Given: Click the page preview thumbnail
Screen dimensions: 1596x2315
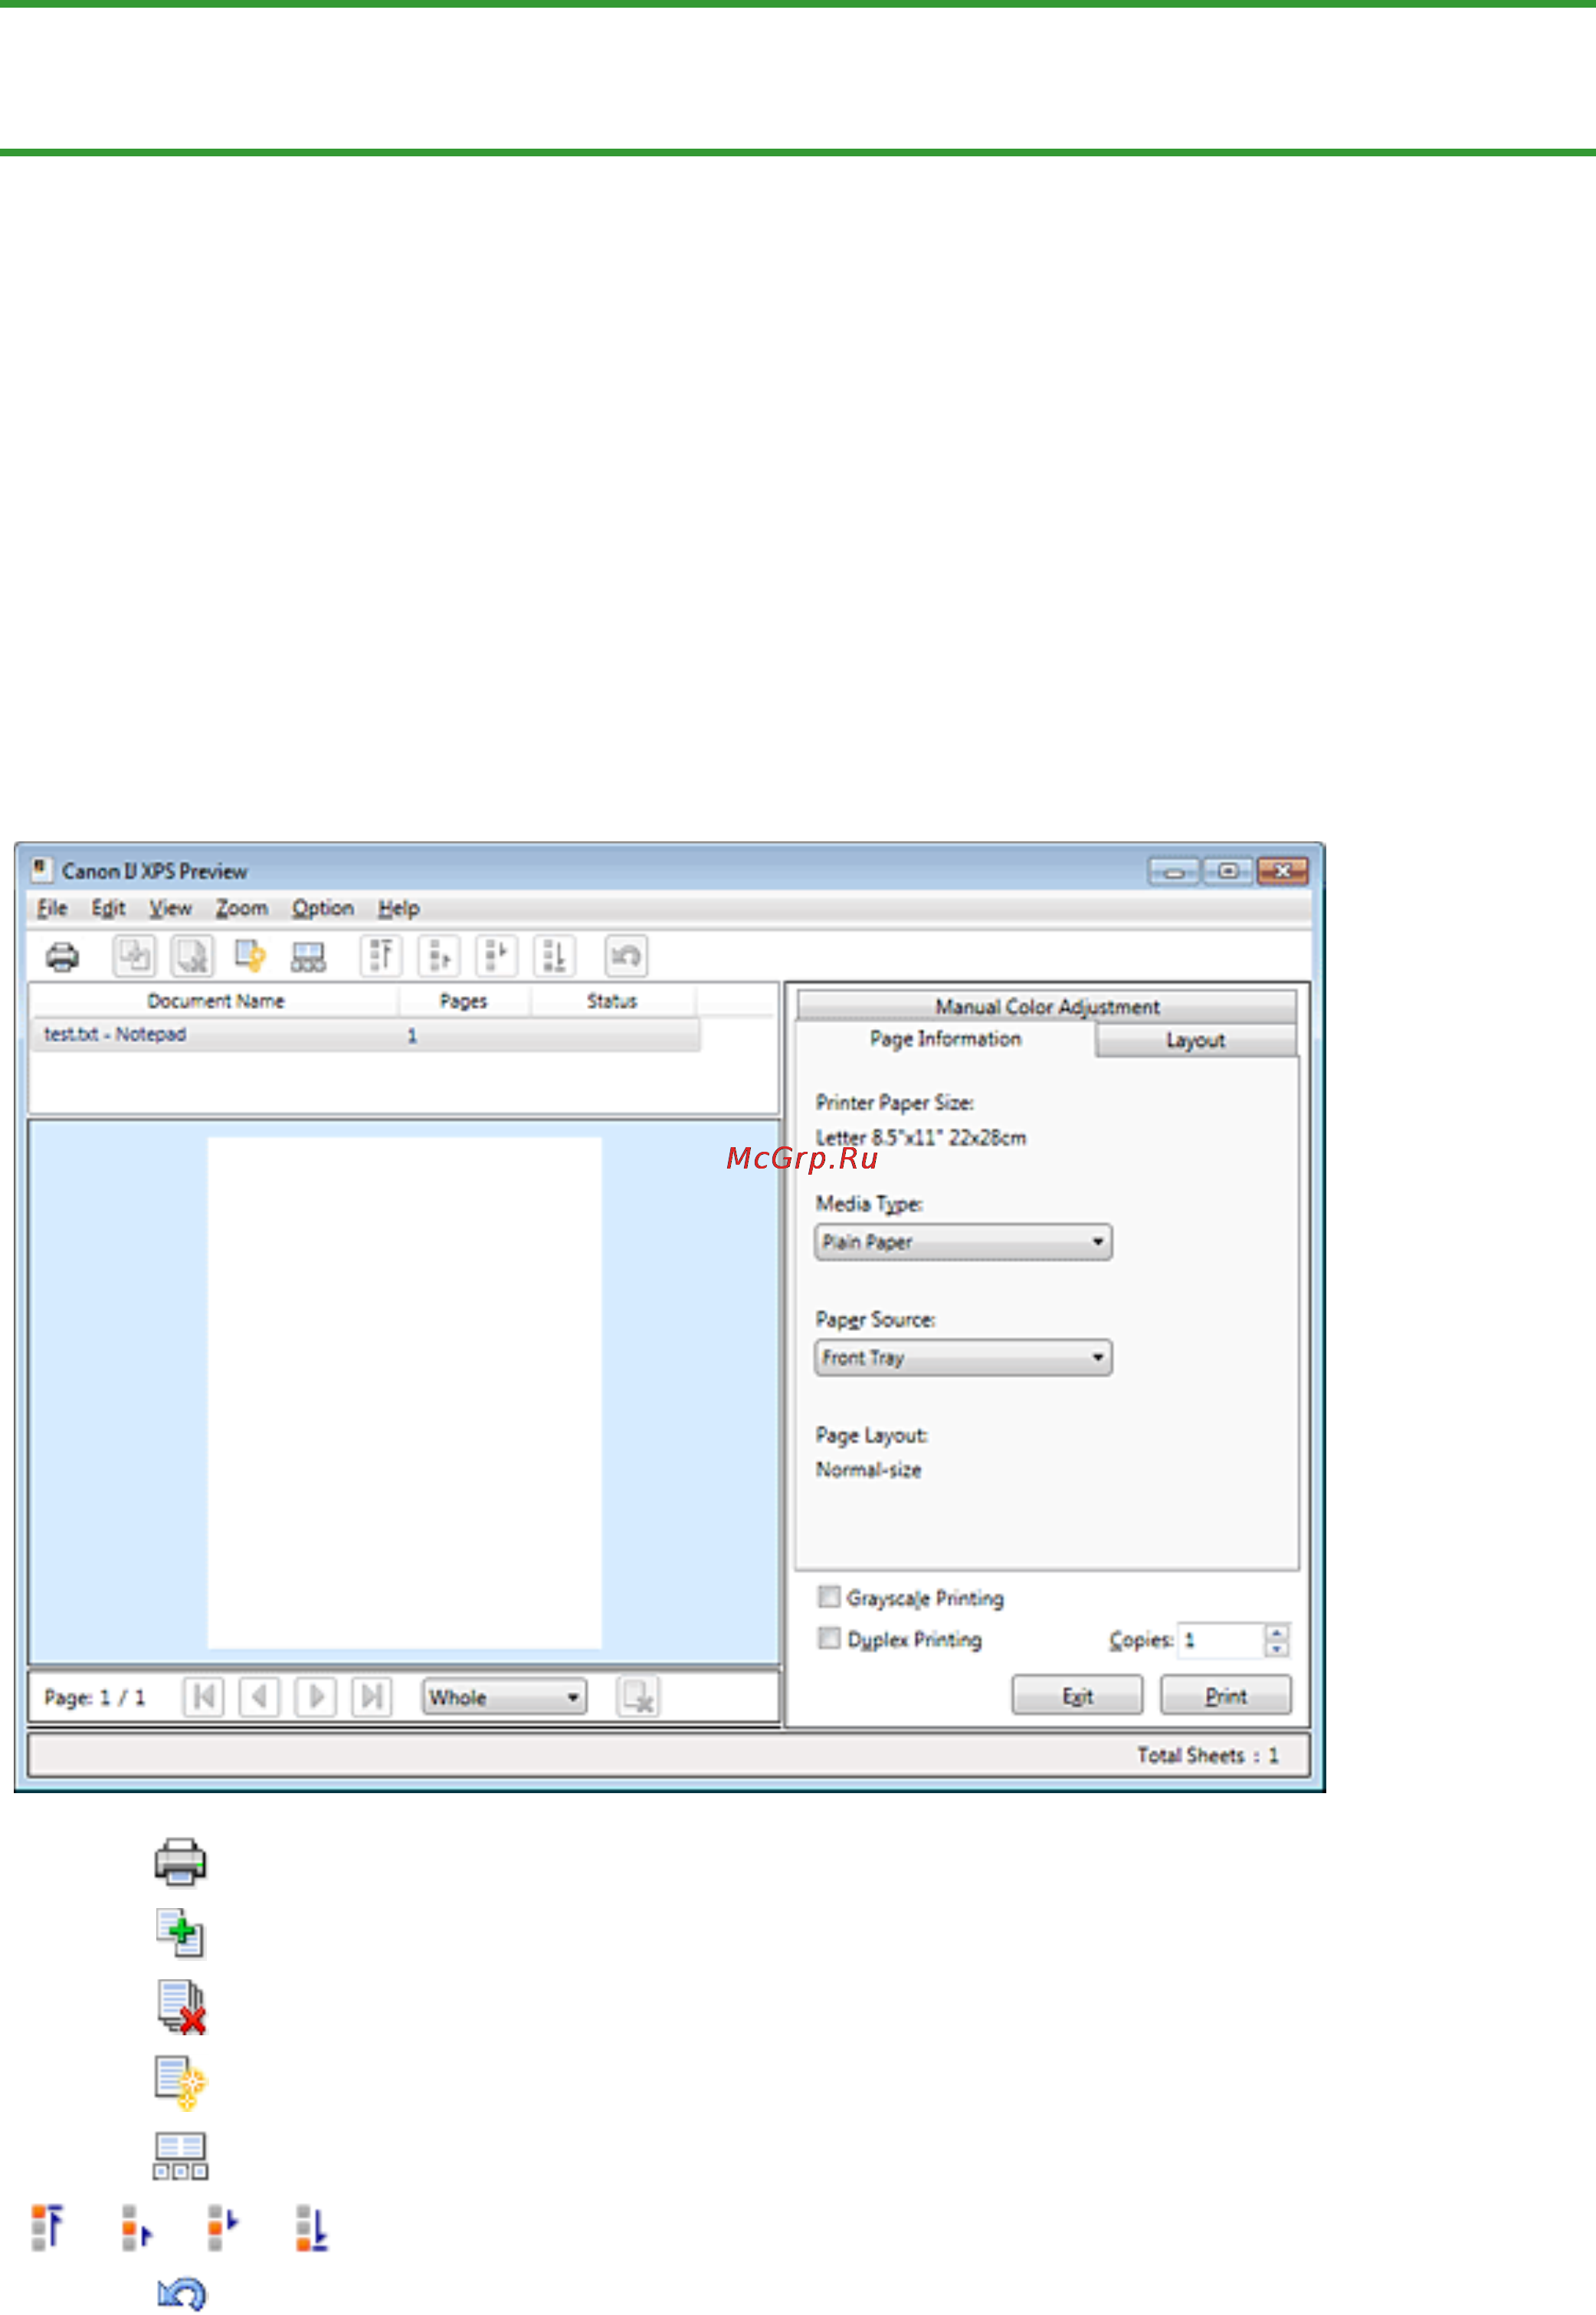Looking at the screenshot, I should tap(404, 1393).
